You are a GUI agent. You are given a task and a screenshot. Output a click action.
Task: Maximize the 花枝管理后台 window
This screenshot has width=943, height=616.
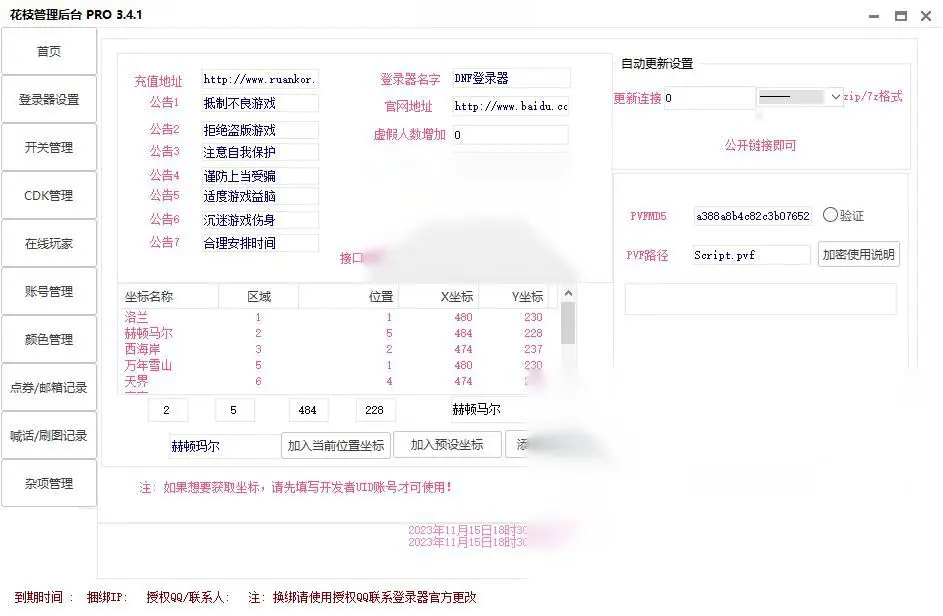click(x=900, y=16)
